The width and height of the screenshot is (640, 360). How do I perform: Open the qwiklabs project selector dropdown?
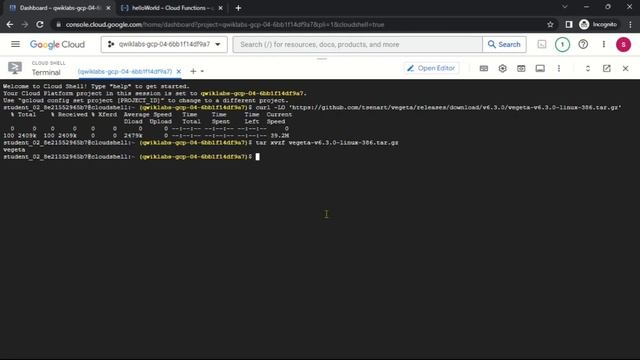click(x=164, y=44)
